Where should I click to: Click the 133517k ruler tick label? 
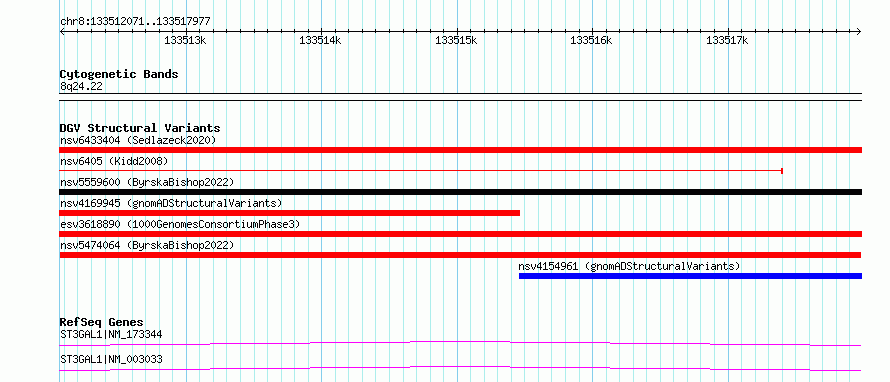[x=727, y=40]
